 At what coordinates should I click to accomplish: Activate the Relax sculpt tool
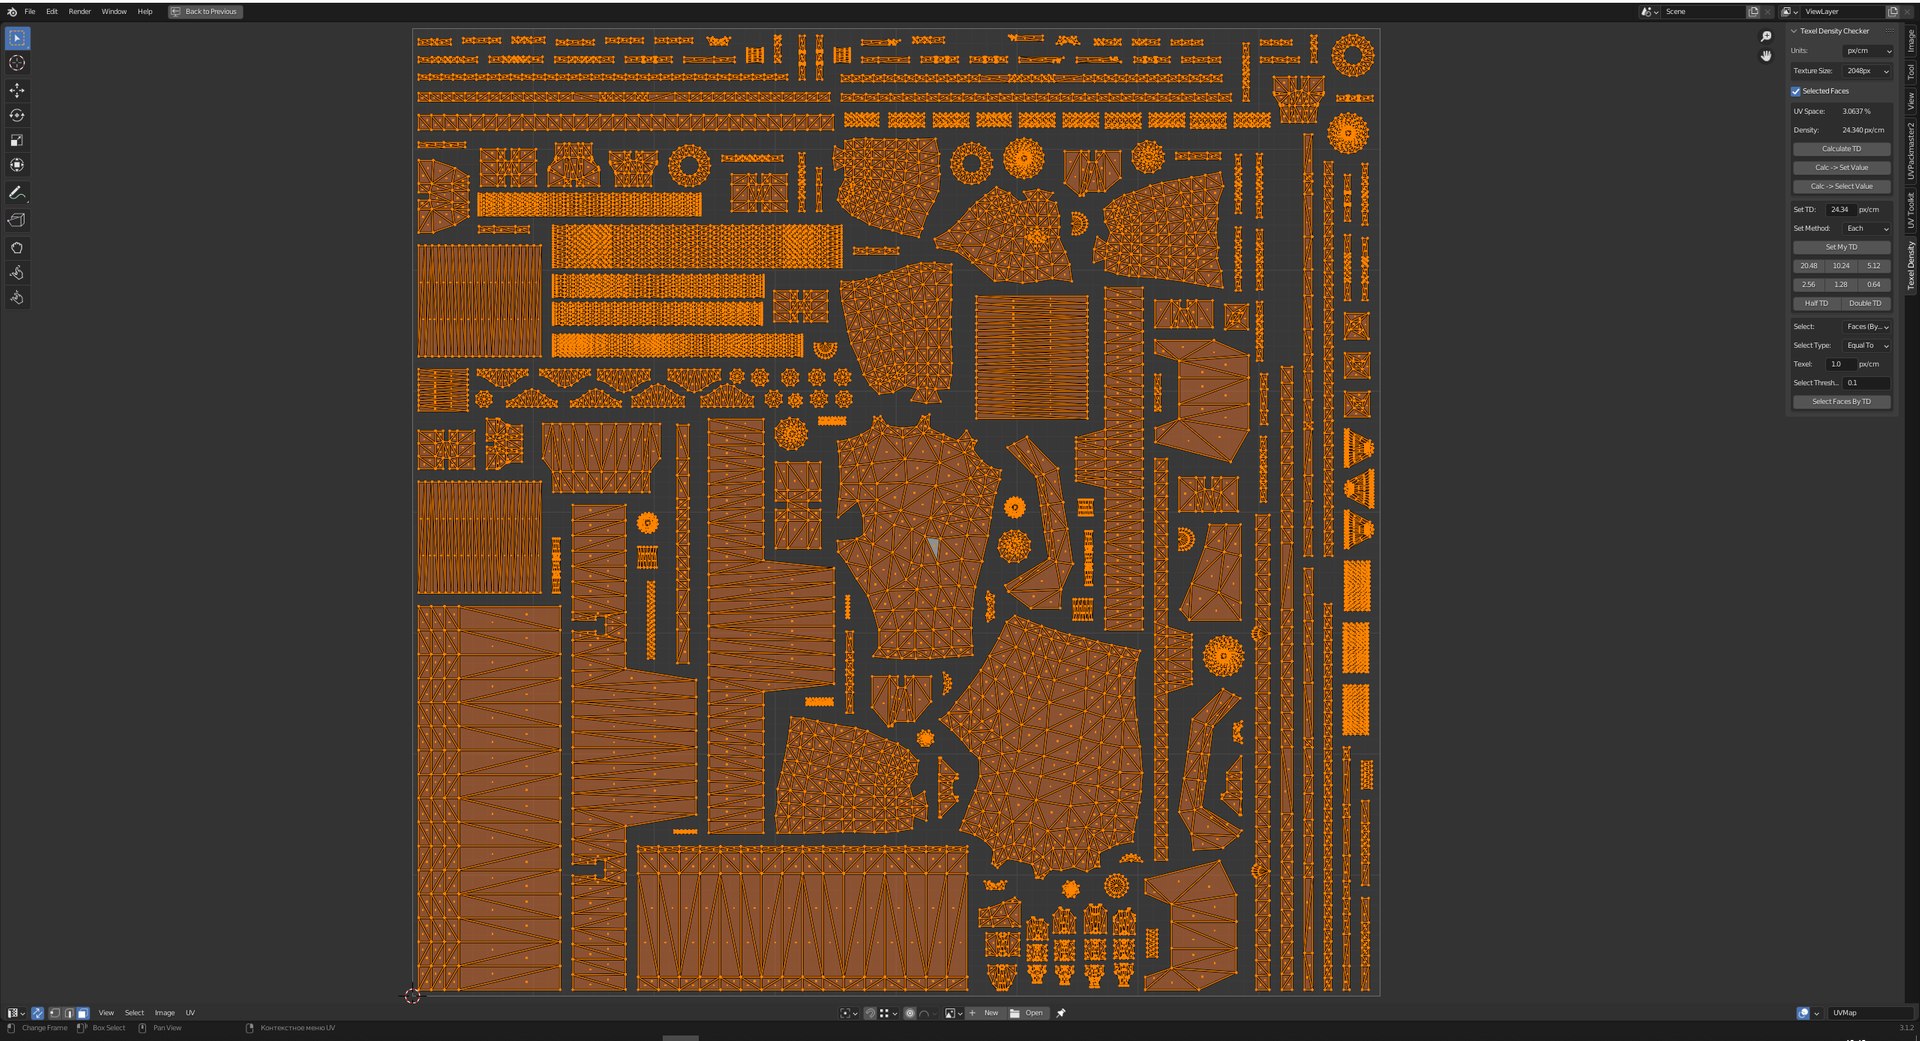17,272
